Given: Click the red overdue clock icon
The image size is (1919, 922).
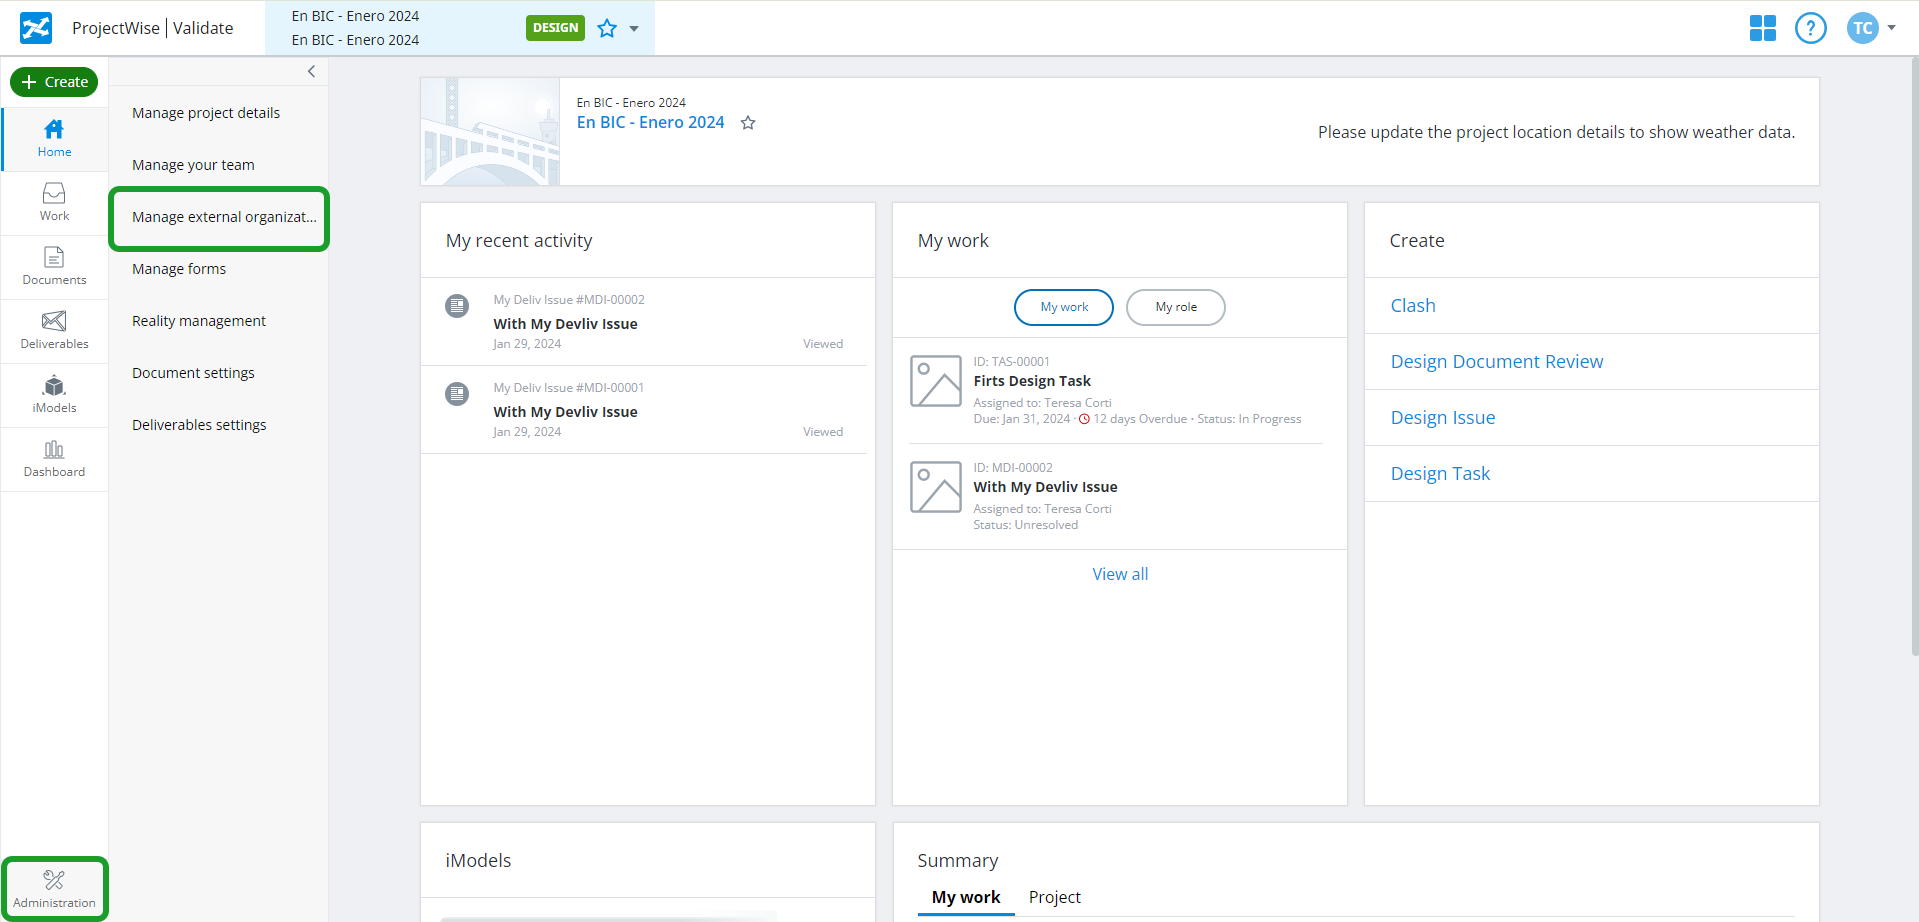Looking at the screenshot, I should [1084, 419].
